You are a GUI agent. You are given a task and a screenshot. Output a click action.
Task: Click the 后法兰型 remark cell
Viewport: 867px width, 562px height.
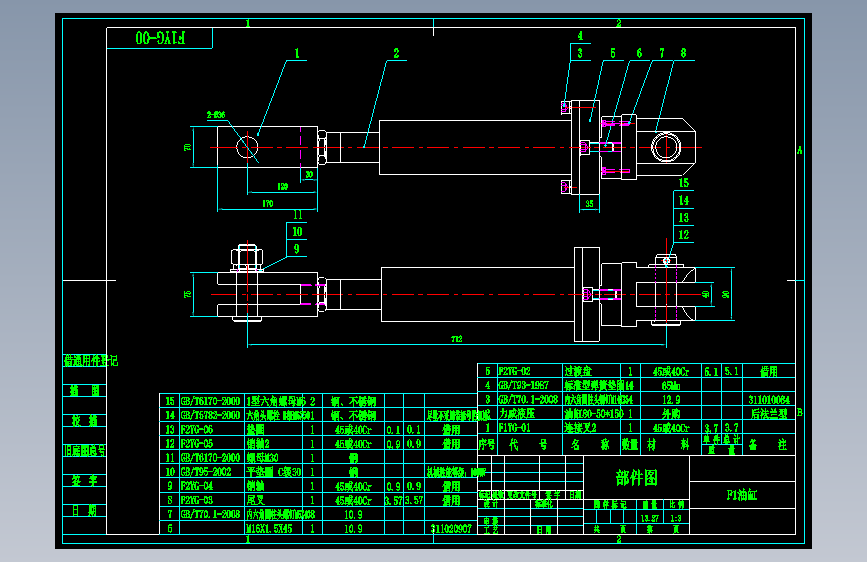pos(769,413)
